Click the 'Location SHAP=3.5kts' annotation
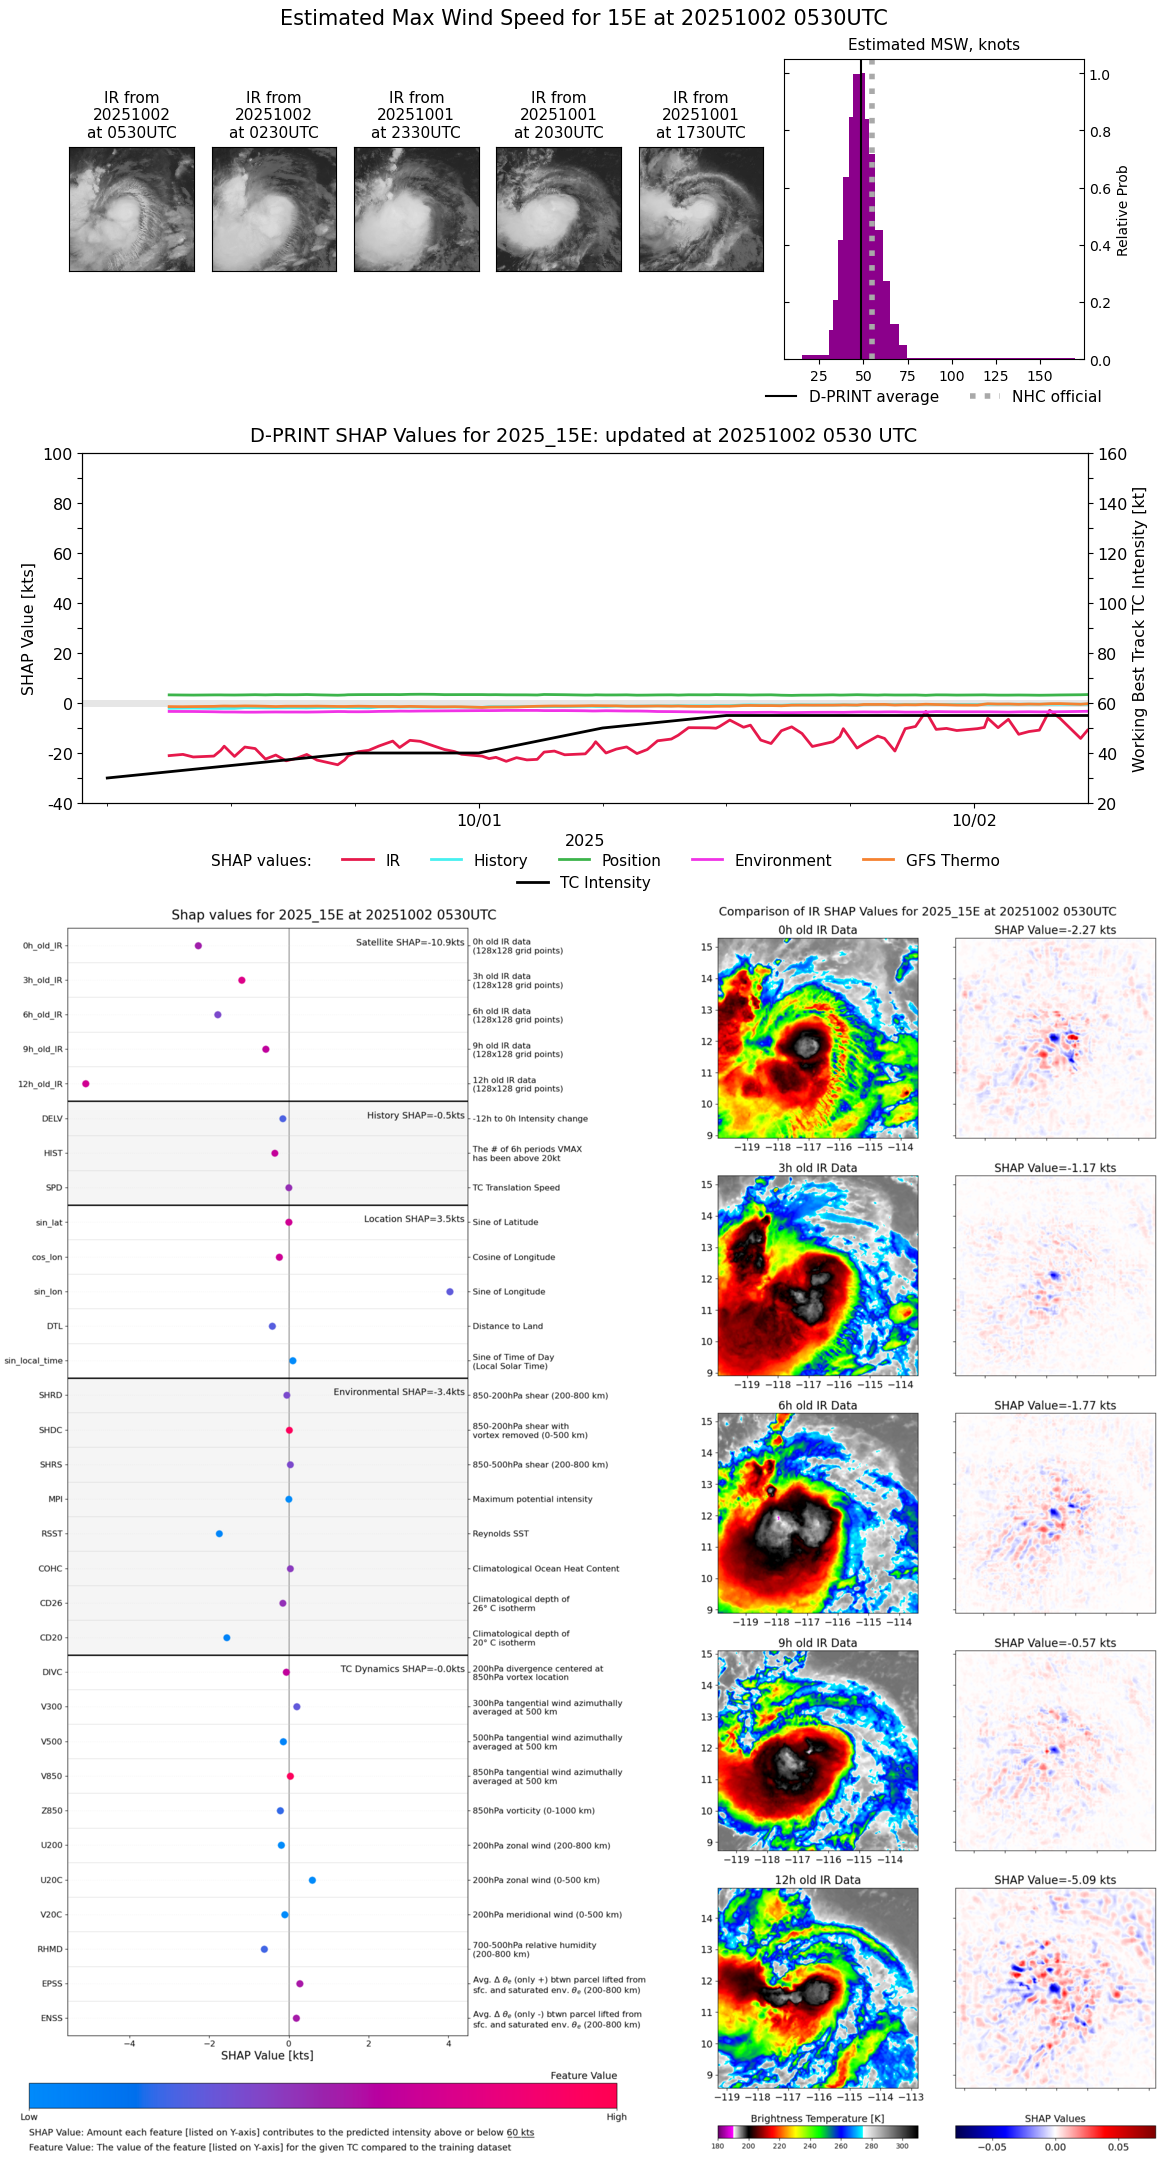Image resolution: width=1168 pixels, height=2158 pixels. [414, 1219]
